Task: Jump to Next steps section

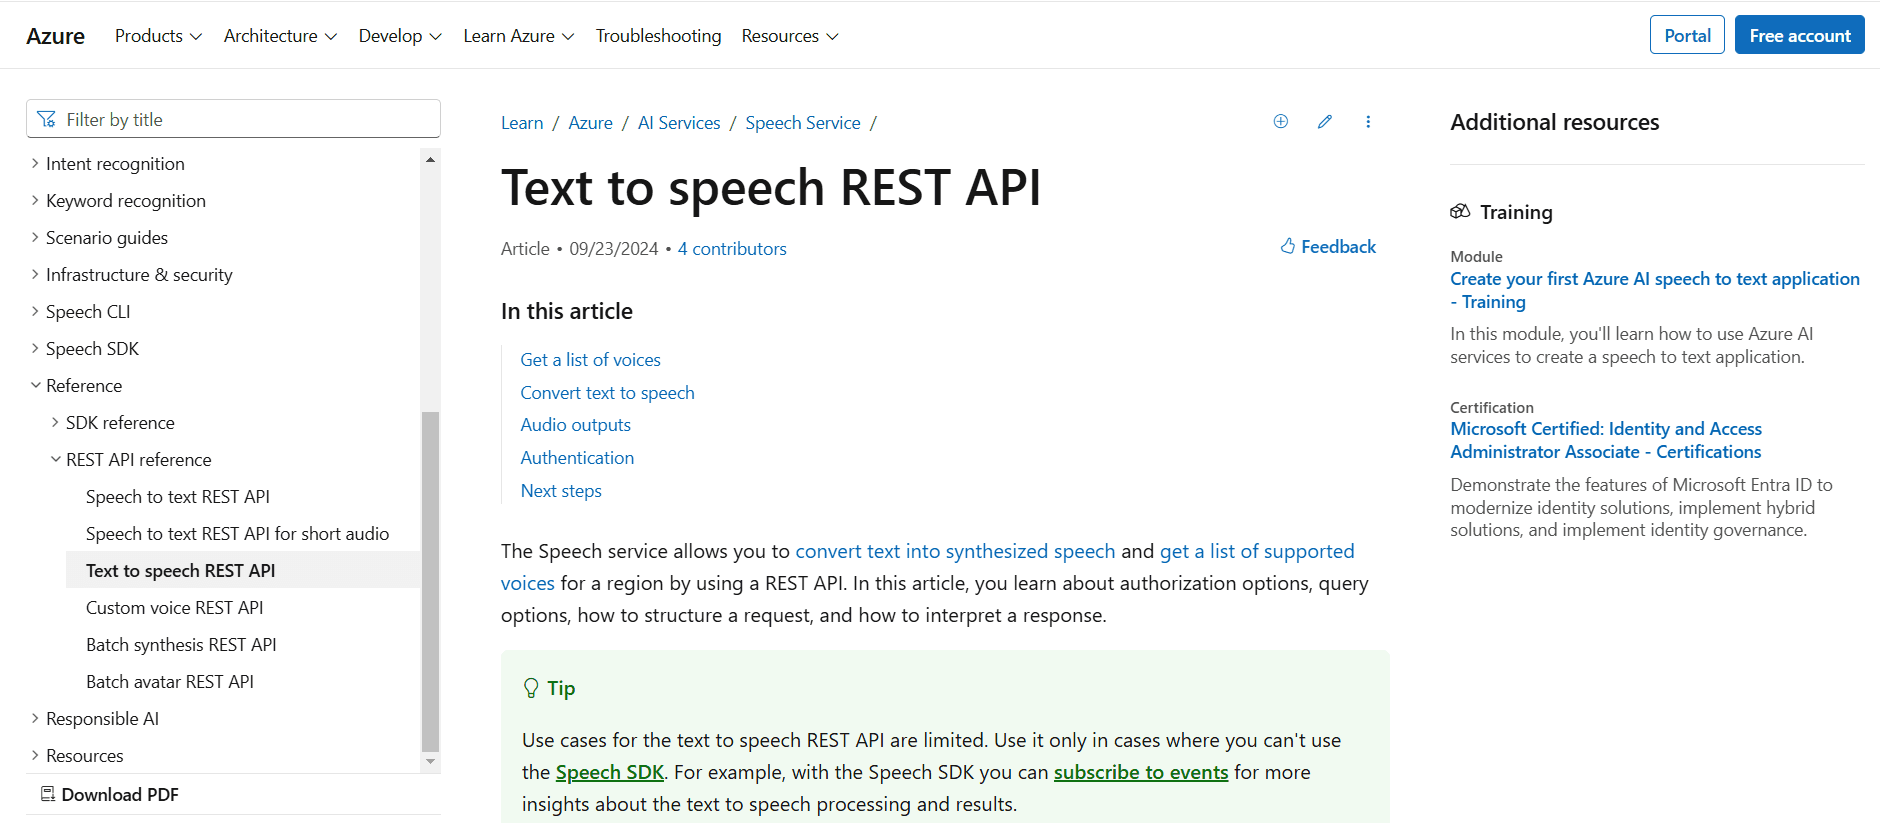Action: point(561,490)
